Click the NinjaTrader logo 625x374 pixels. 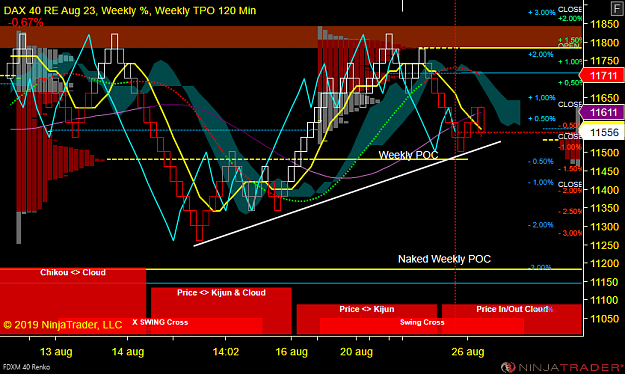pos(562,366)
